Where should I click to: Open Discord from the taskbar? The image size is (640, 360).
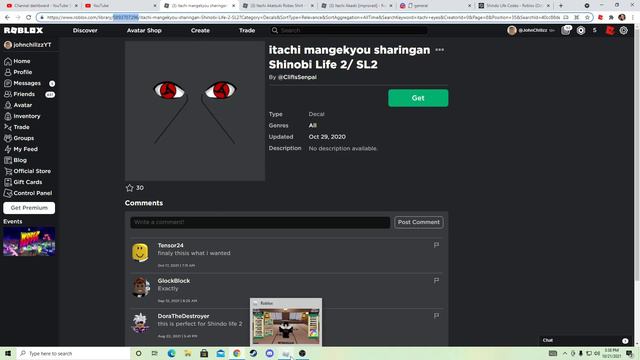click(269, 353)
